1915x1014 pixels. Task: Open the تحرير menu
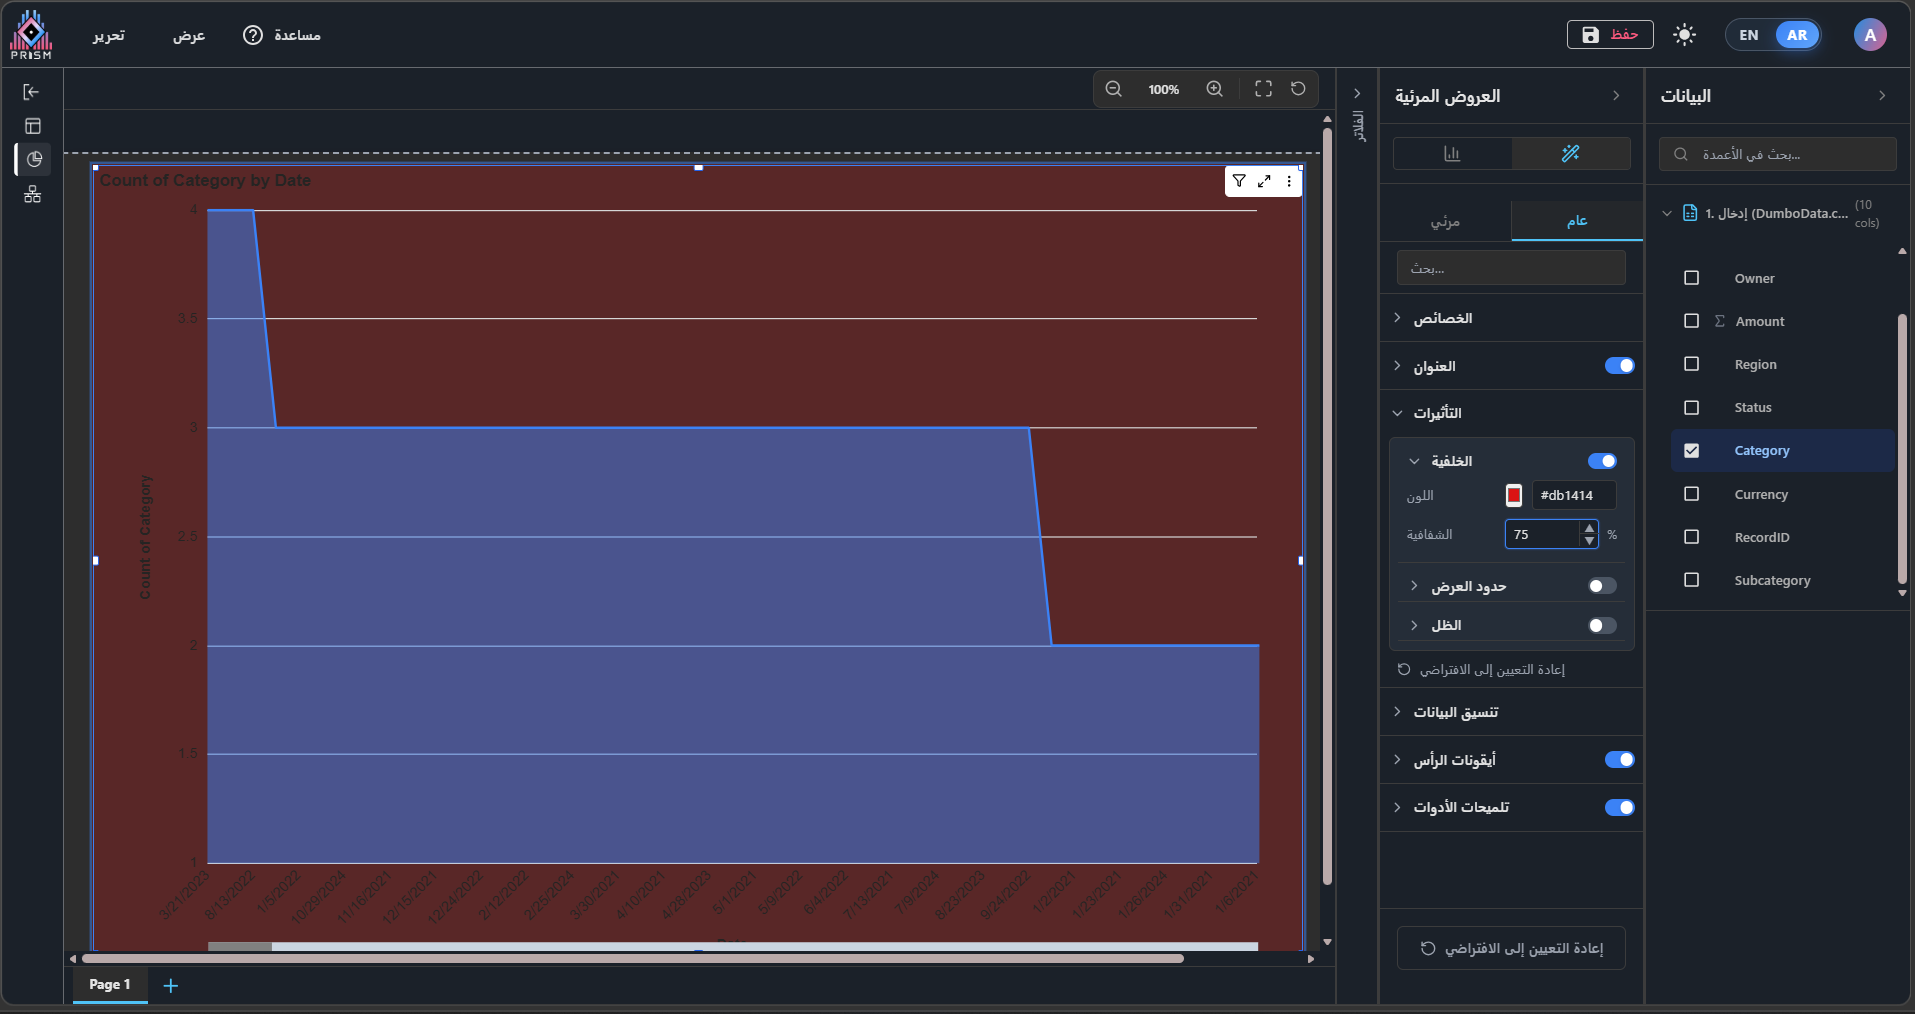click(109, 35)
